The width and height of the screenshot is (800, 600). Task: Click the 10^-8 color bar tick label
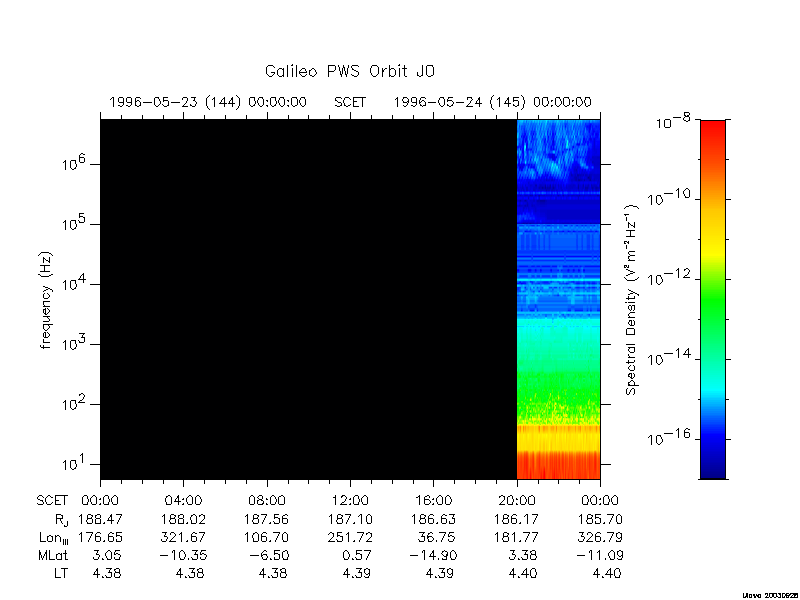click(673, 122)
